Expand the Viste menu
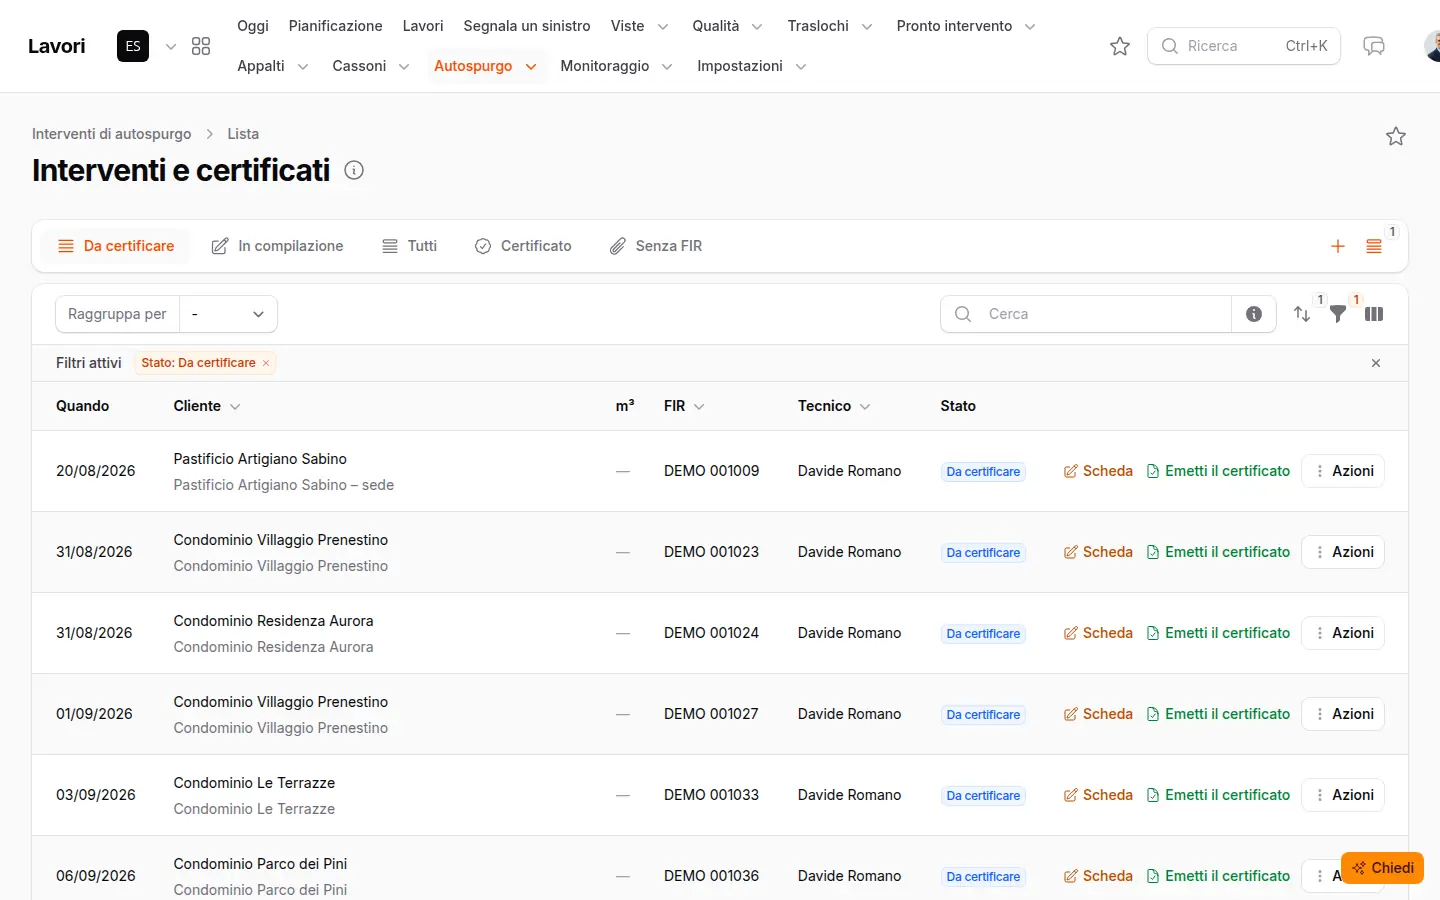The width and height of the screenshot is (1440, 900). 640,26
